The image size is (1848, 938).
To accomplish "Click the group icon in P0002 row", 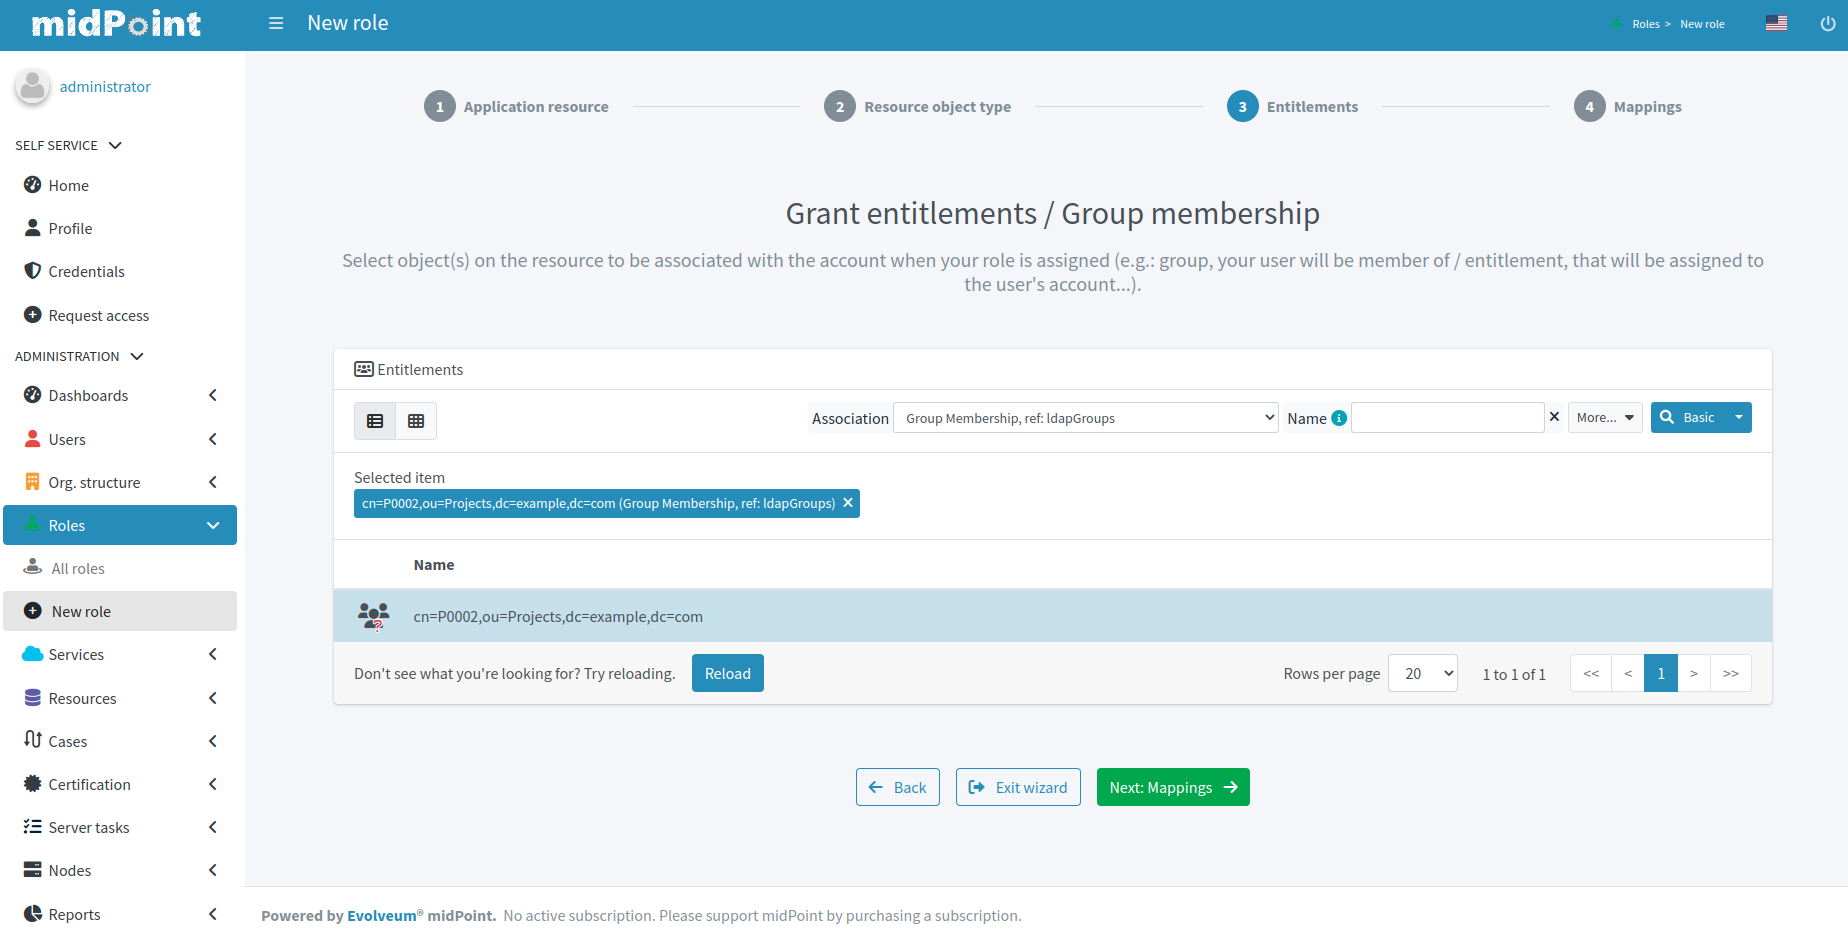I will 373,616.
